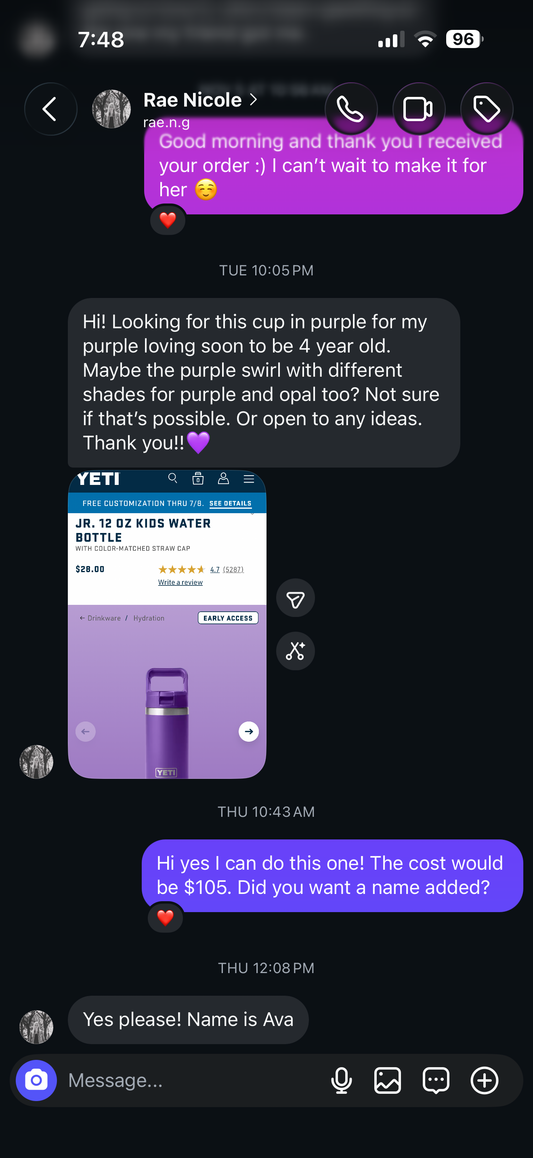Screen dimensions: 533x1158
Task: Record a voice message with microphone
Action: pyautogui.click(x=341, y=1080)
